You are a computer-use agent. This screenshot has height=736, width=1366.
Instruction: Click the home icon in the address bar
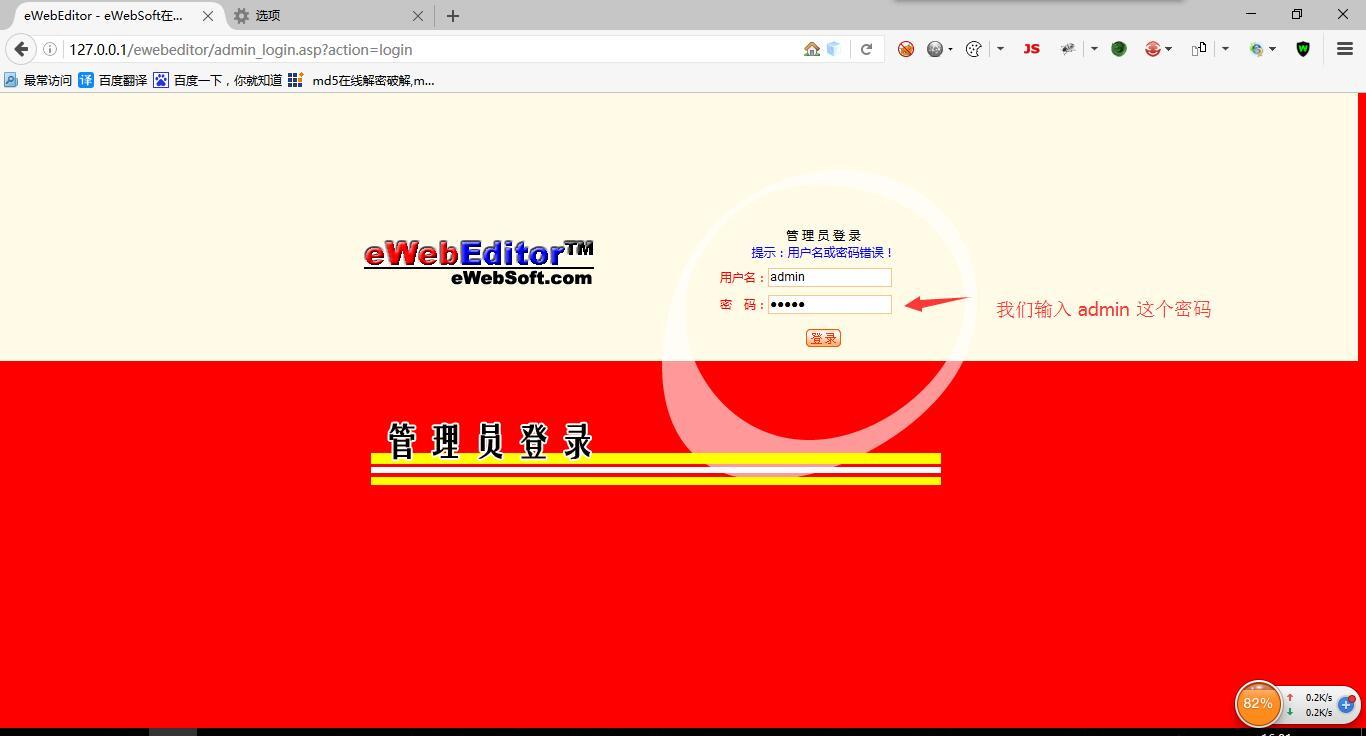coord(812,49)
